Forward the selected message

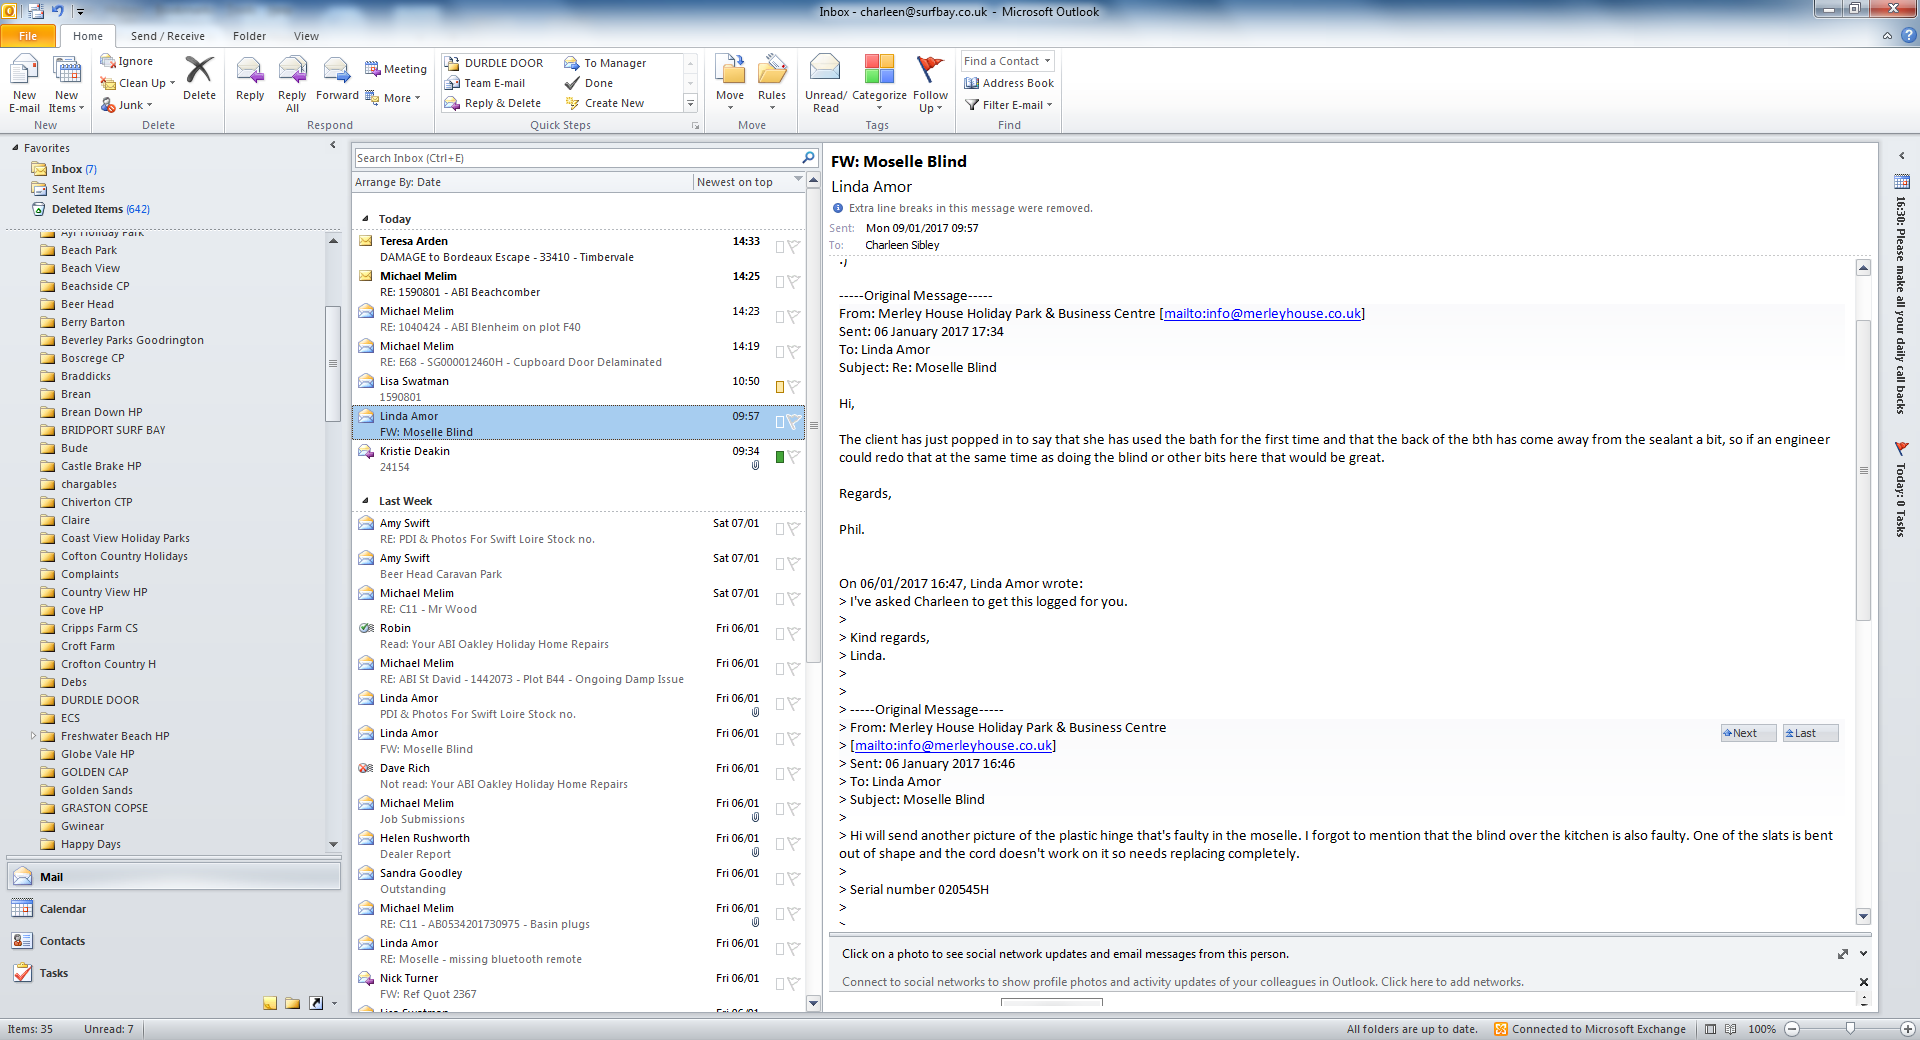(337, 78)
